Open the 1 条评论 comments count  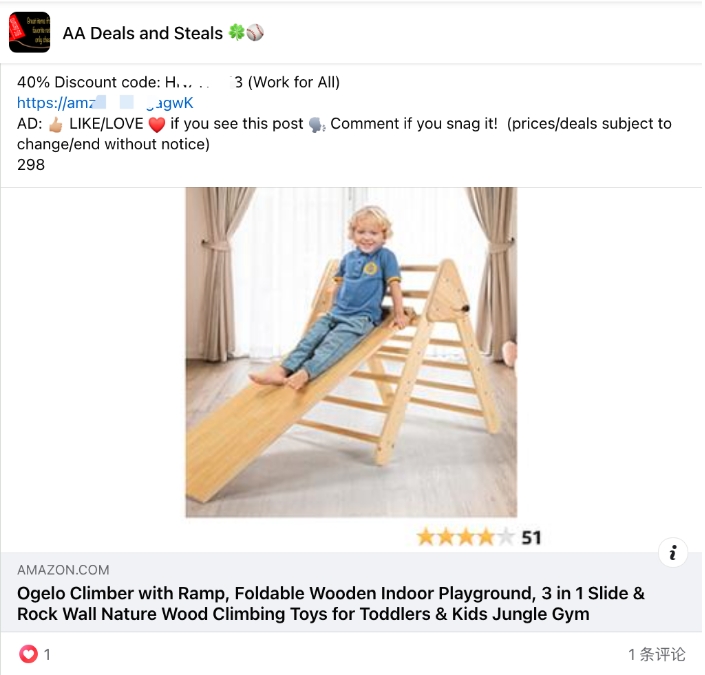[x=657, y=654]
